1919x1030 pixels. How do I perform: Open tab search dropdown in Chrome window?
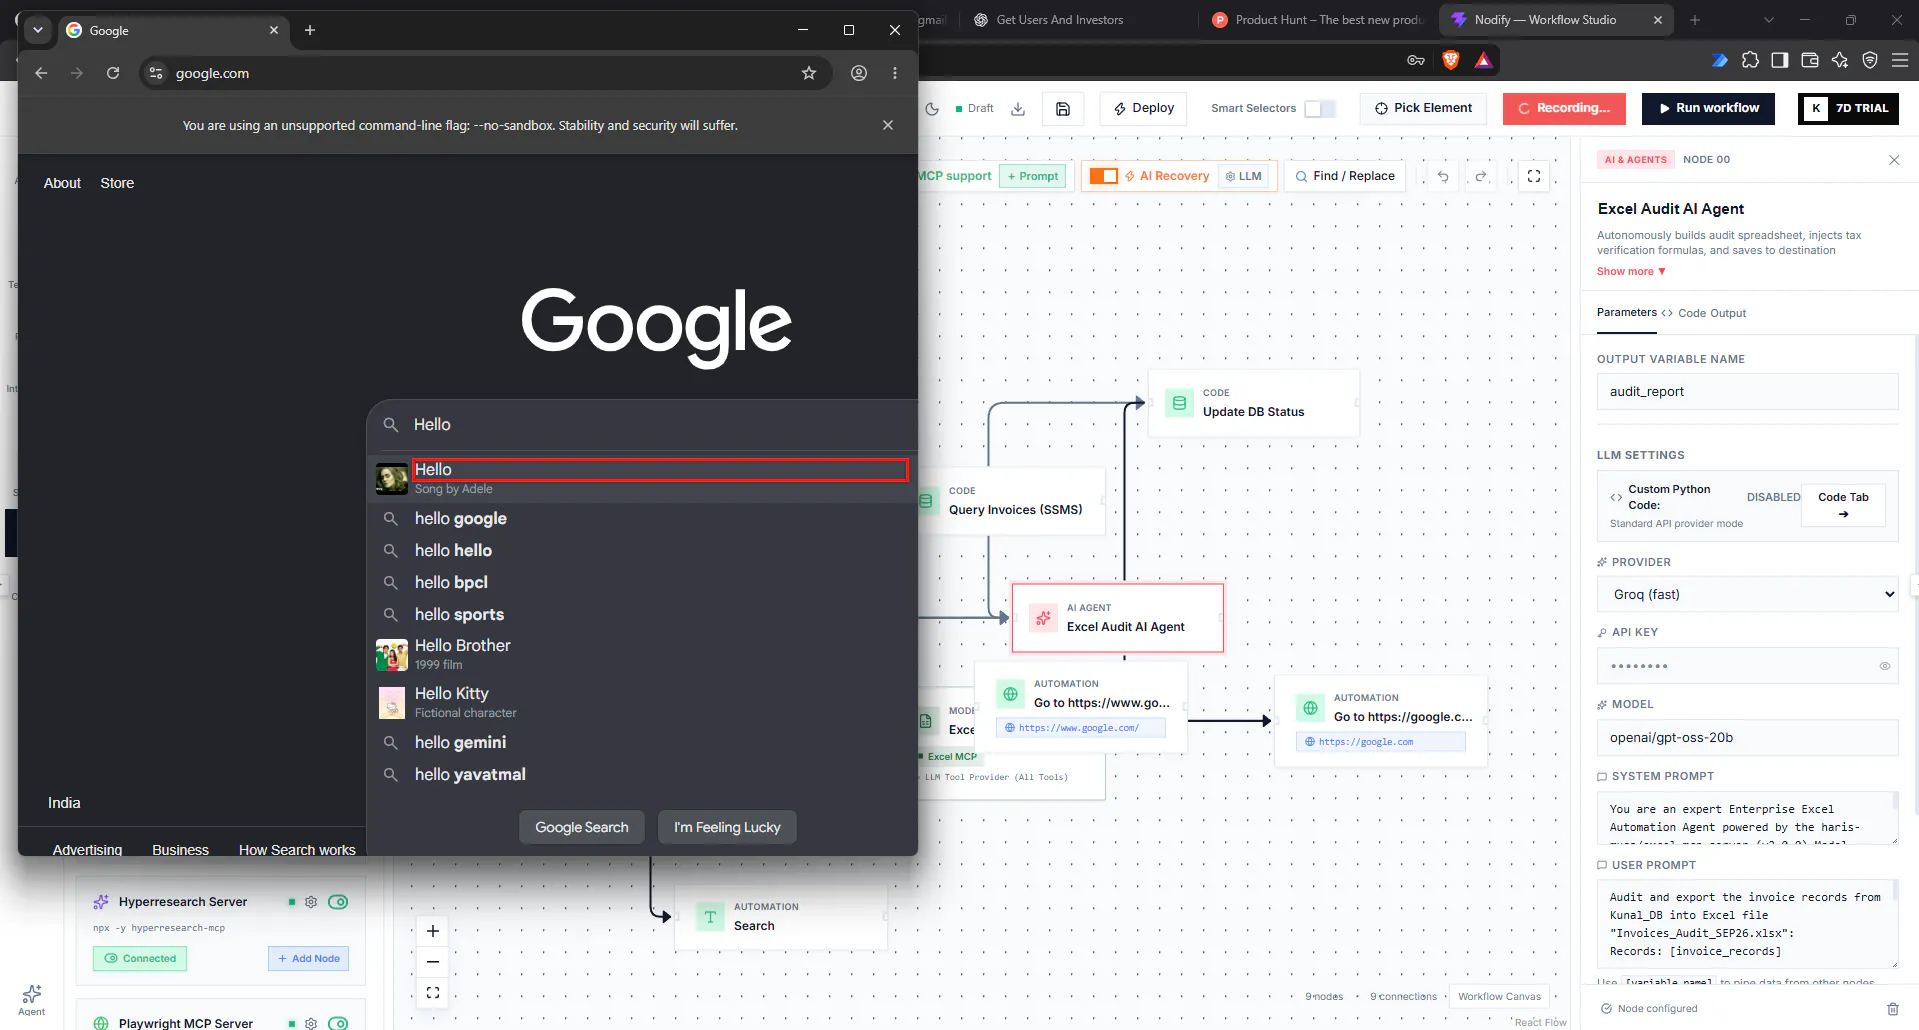click(x=38, y=30)
